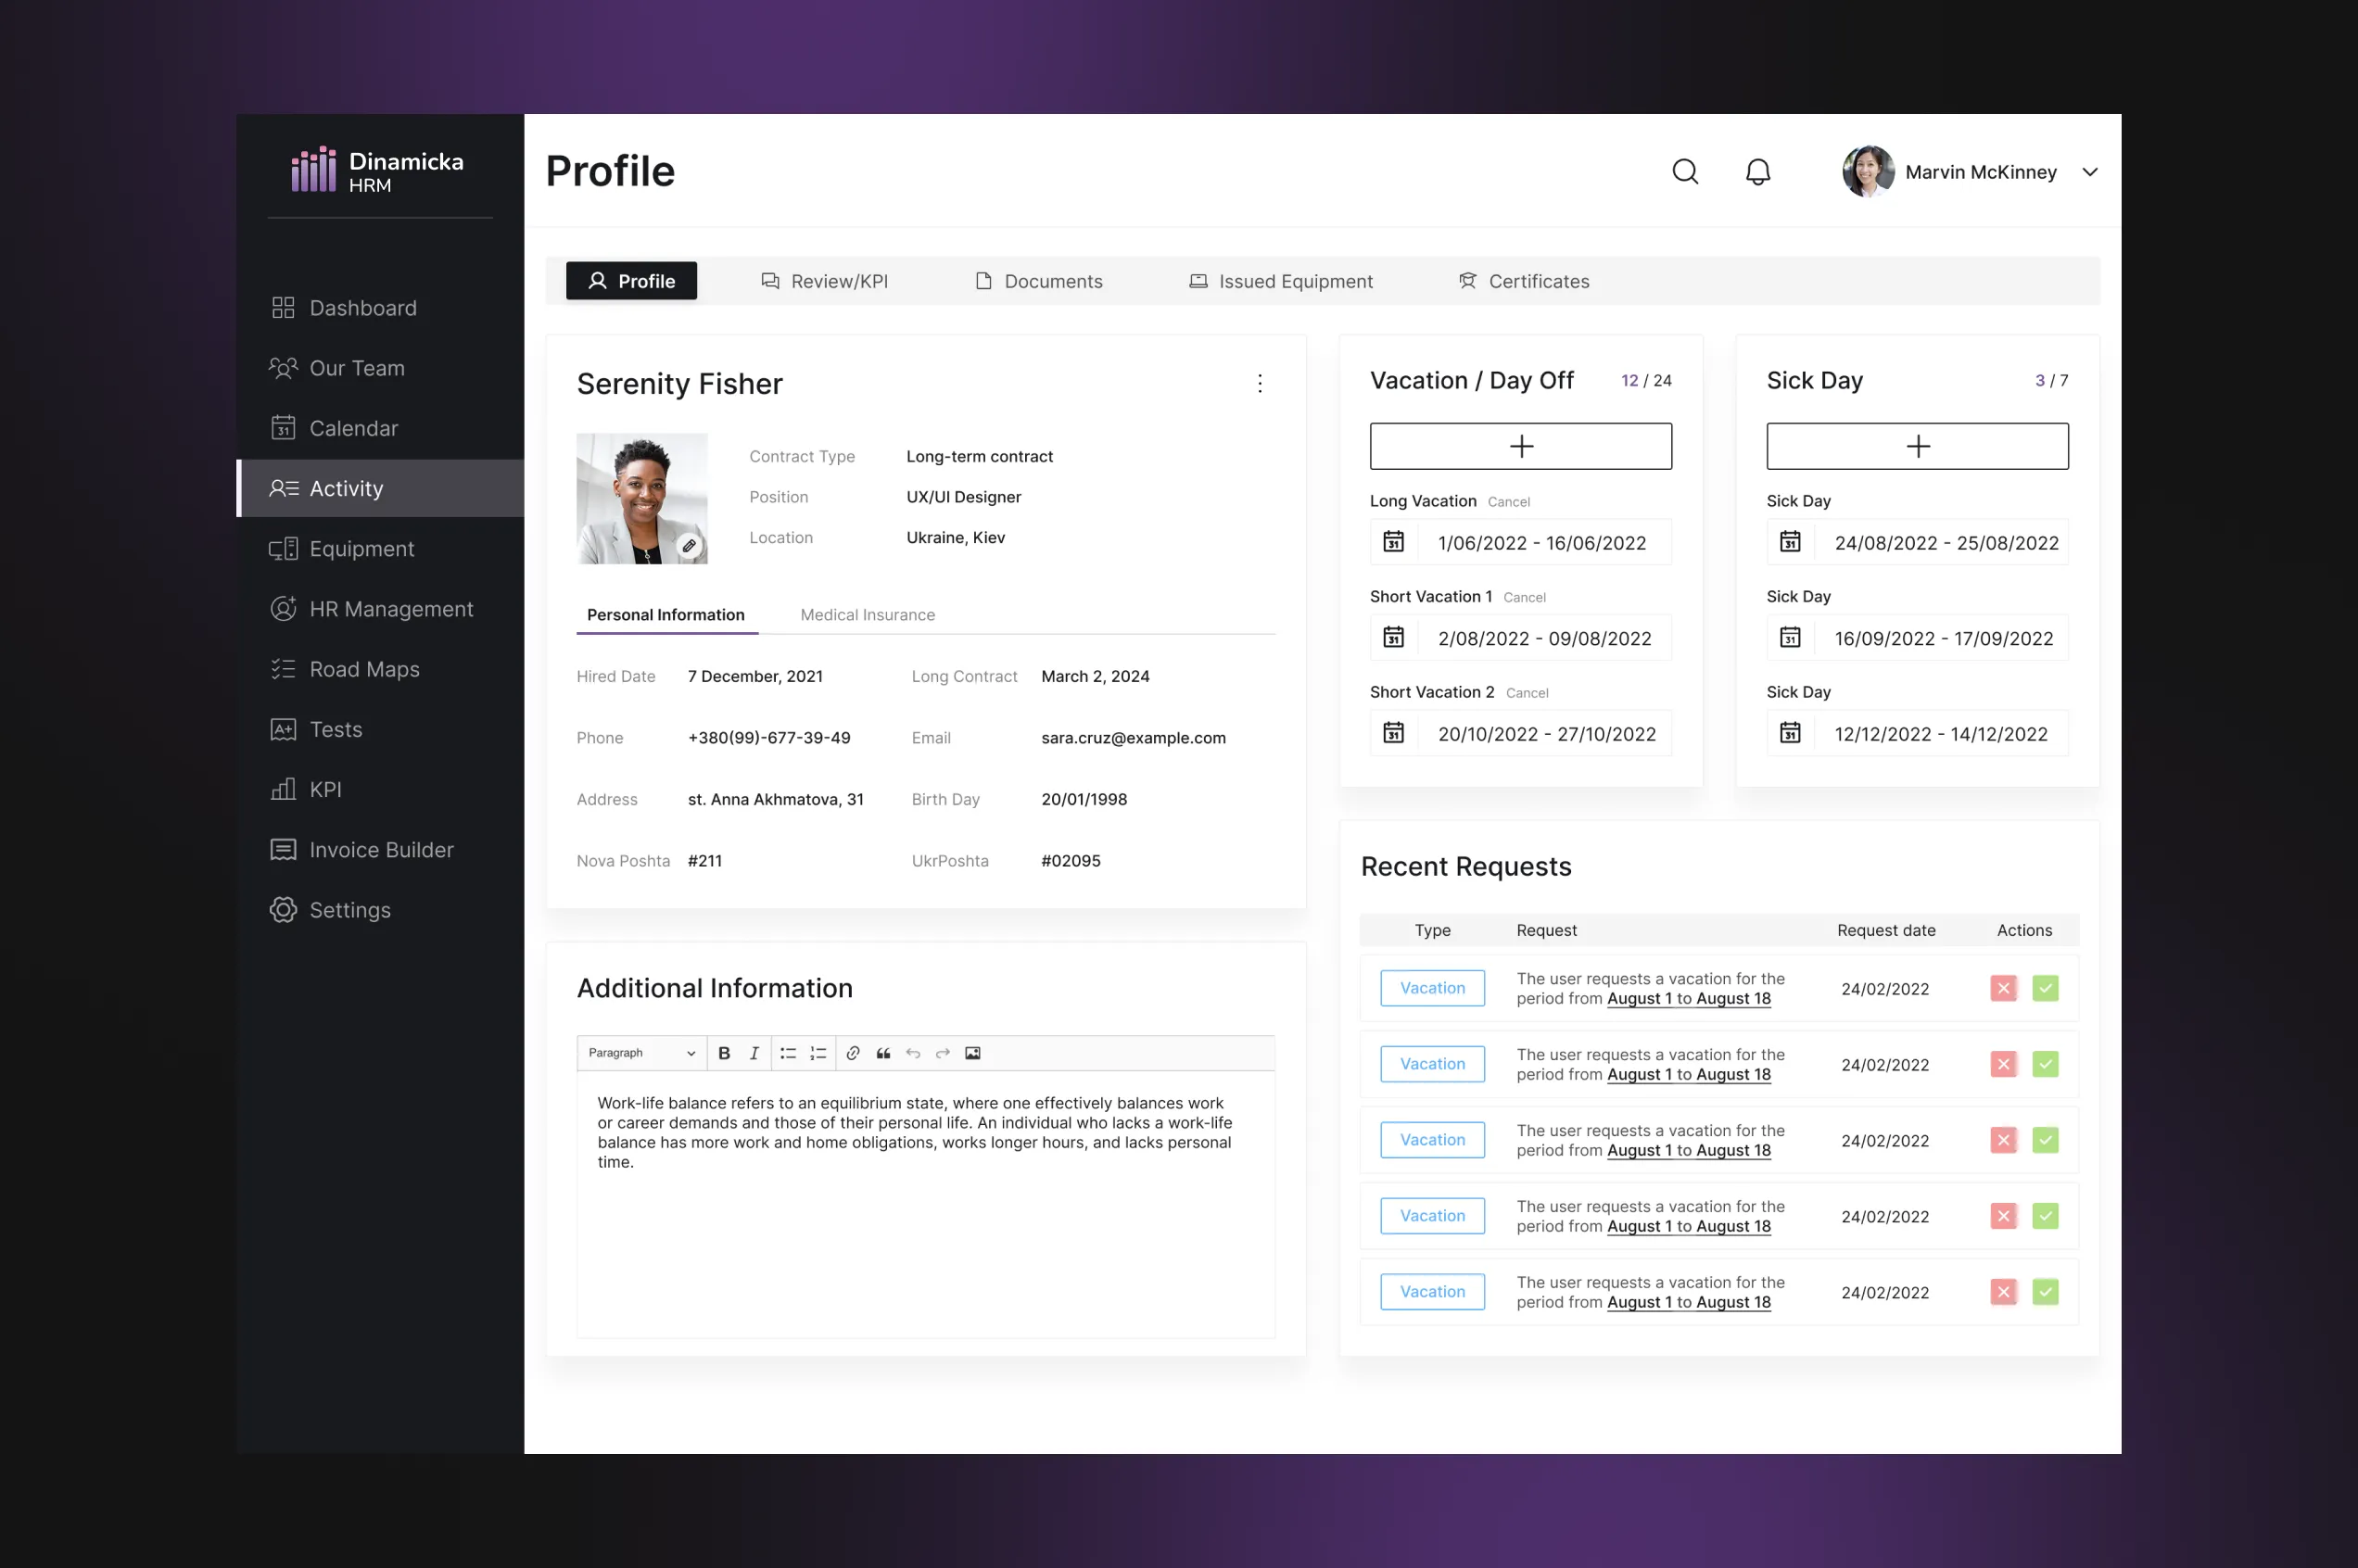Open the Issued Equipment tab
The image size is (2358, 1568).
tap(1281, 281)
